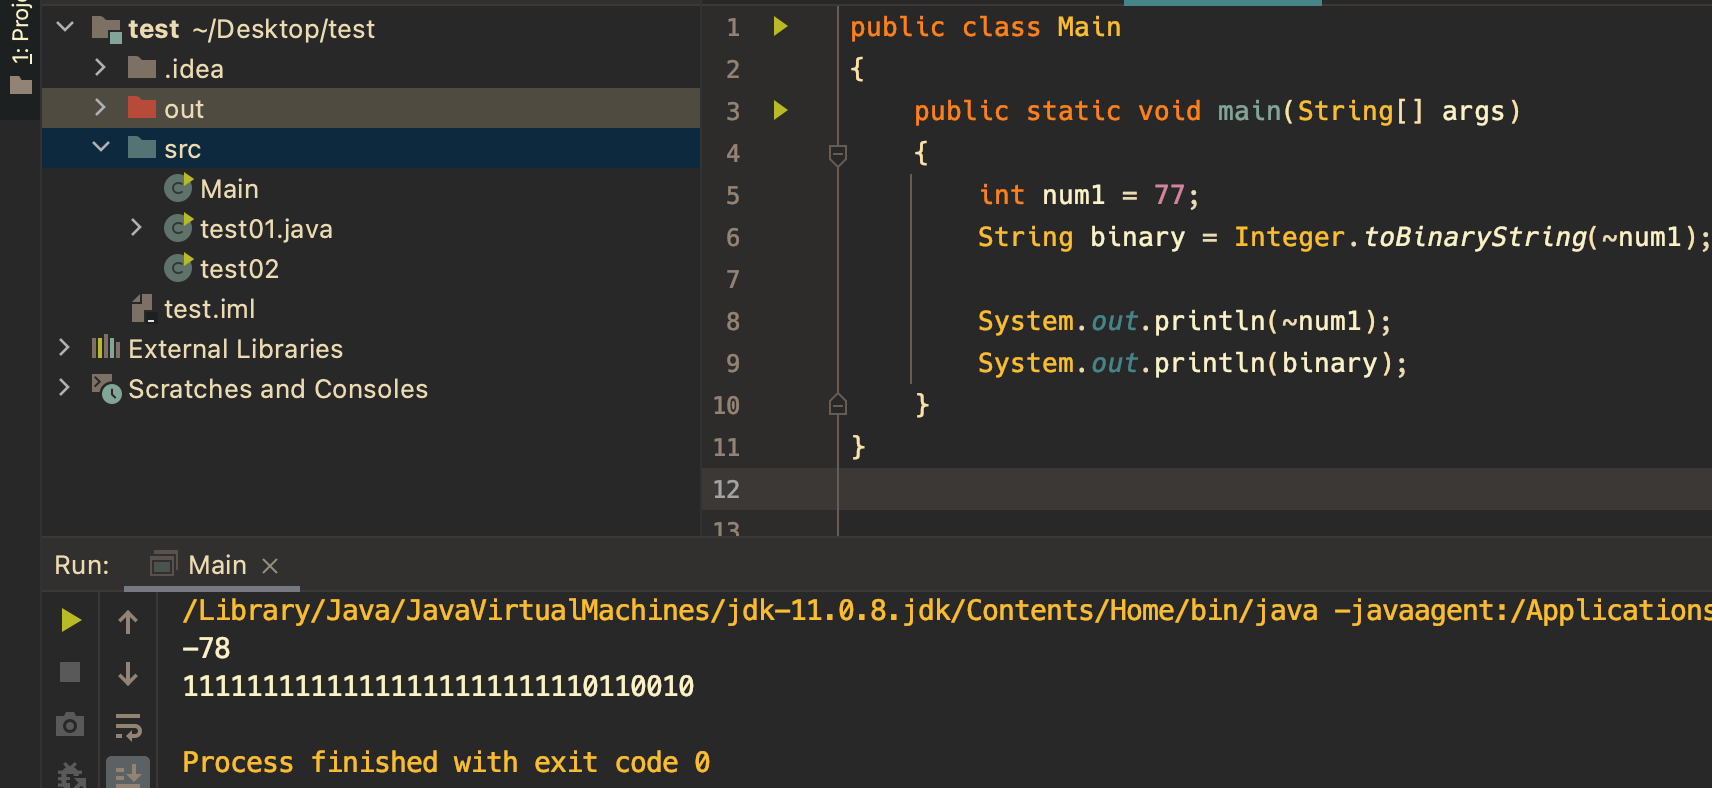Select the test.iml file
Image resolution: width=1712 pixels, height=788 pixels.
click(209, 309)
